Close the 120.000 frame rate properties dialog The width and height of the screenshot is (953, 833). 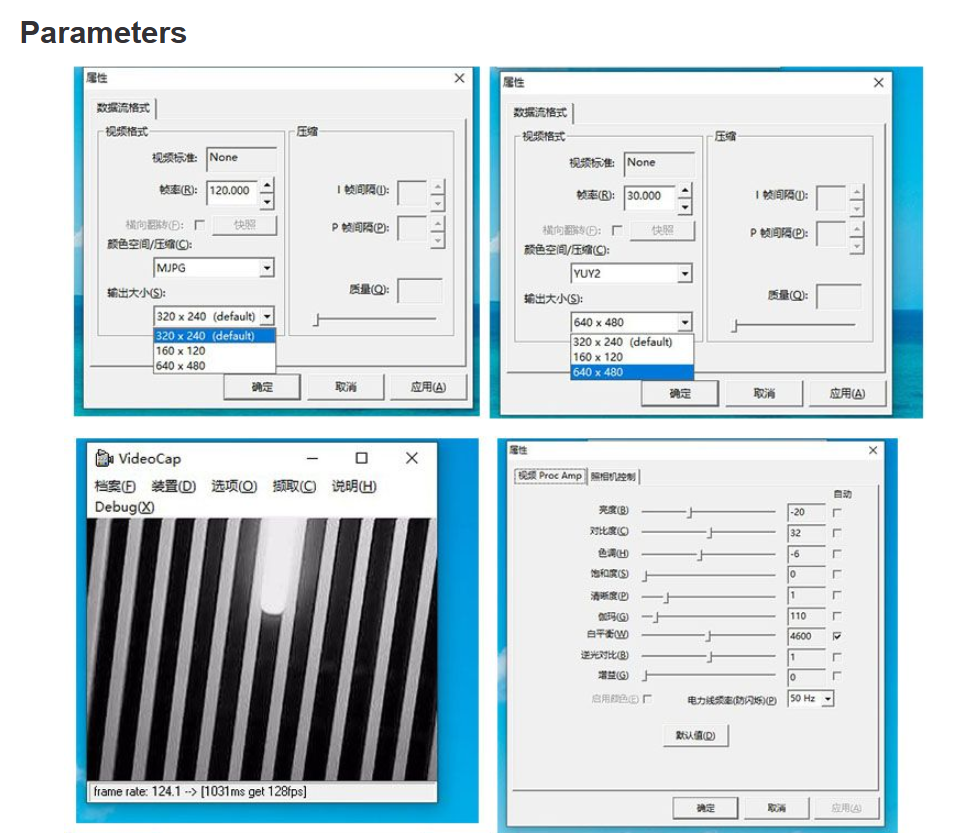(459, 78)
